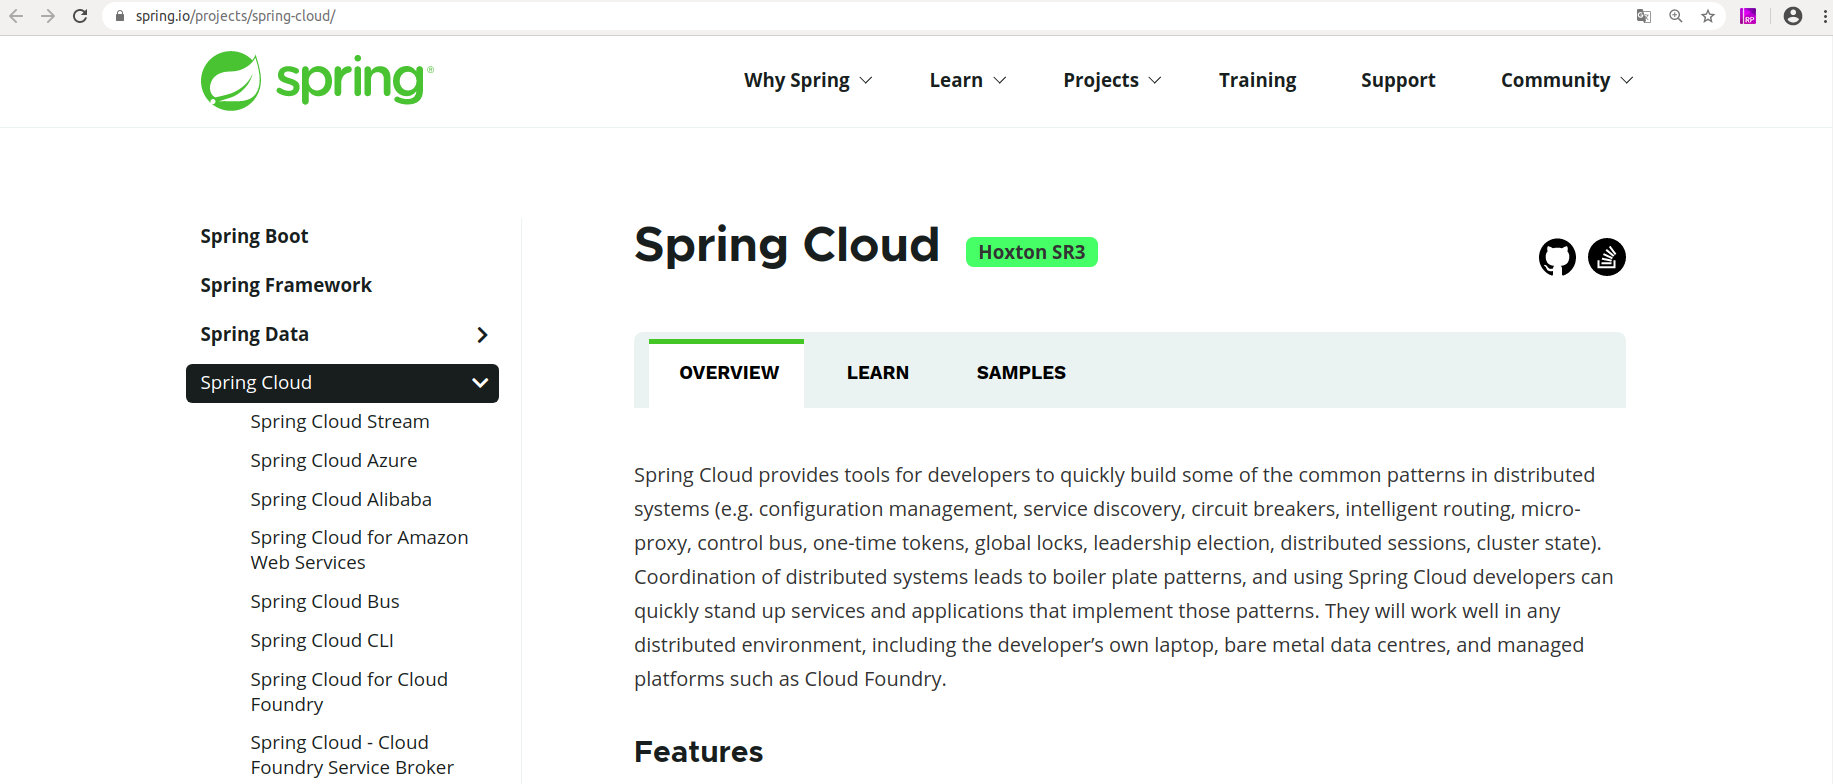Open the Community dropdown menu
This screenshot has width=1833, height=784.
click(1567, 80)
